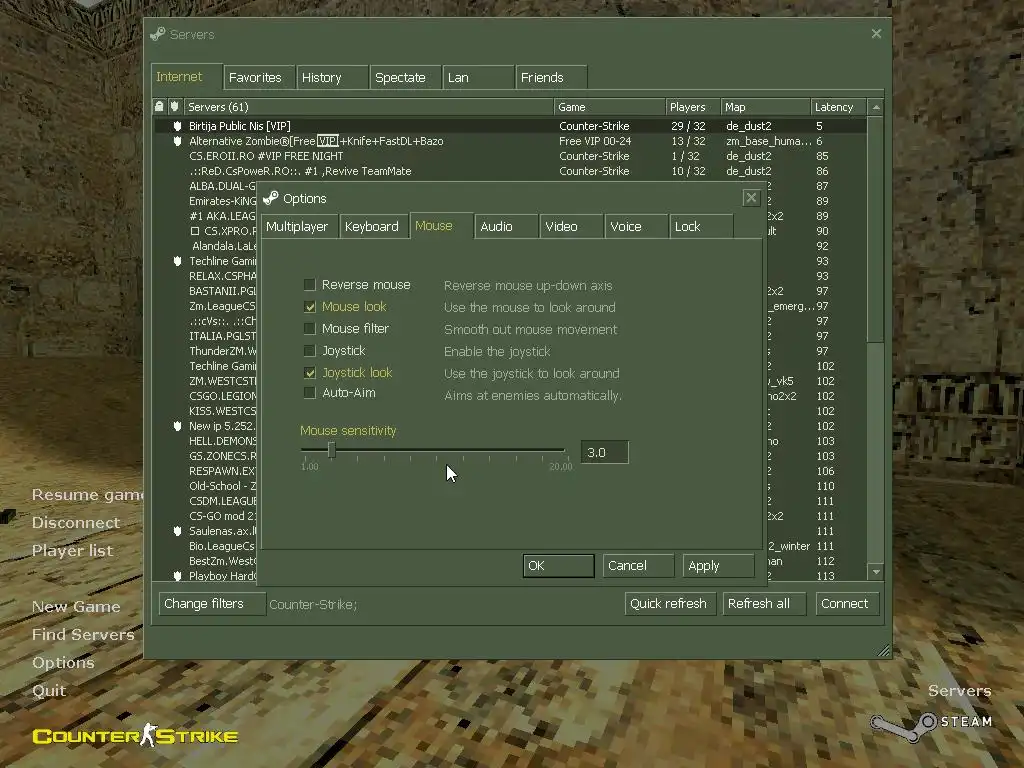Click shield icon beside Alternative Zombie server
1024x768 pixels.
(177, 141)
